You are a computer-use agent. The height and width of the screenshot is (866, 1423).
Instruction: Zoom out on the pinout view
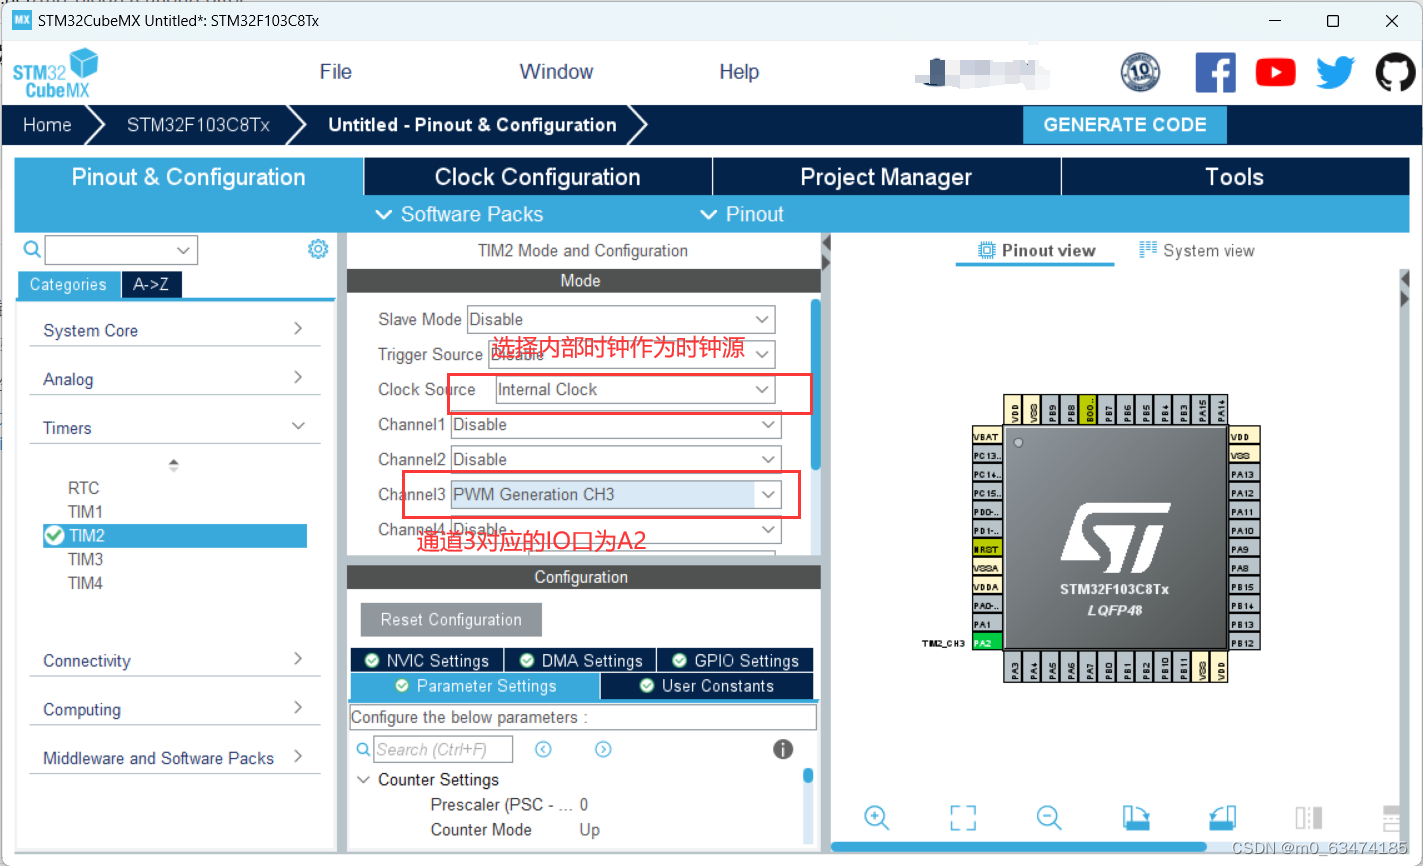[x=1049, y=817]
